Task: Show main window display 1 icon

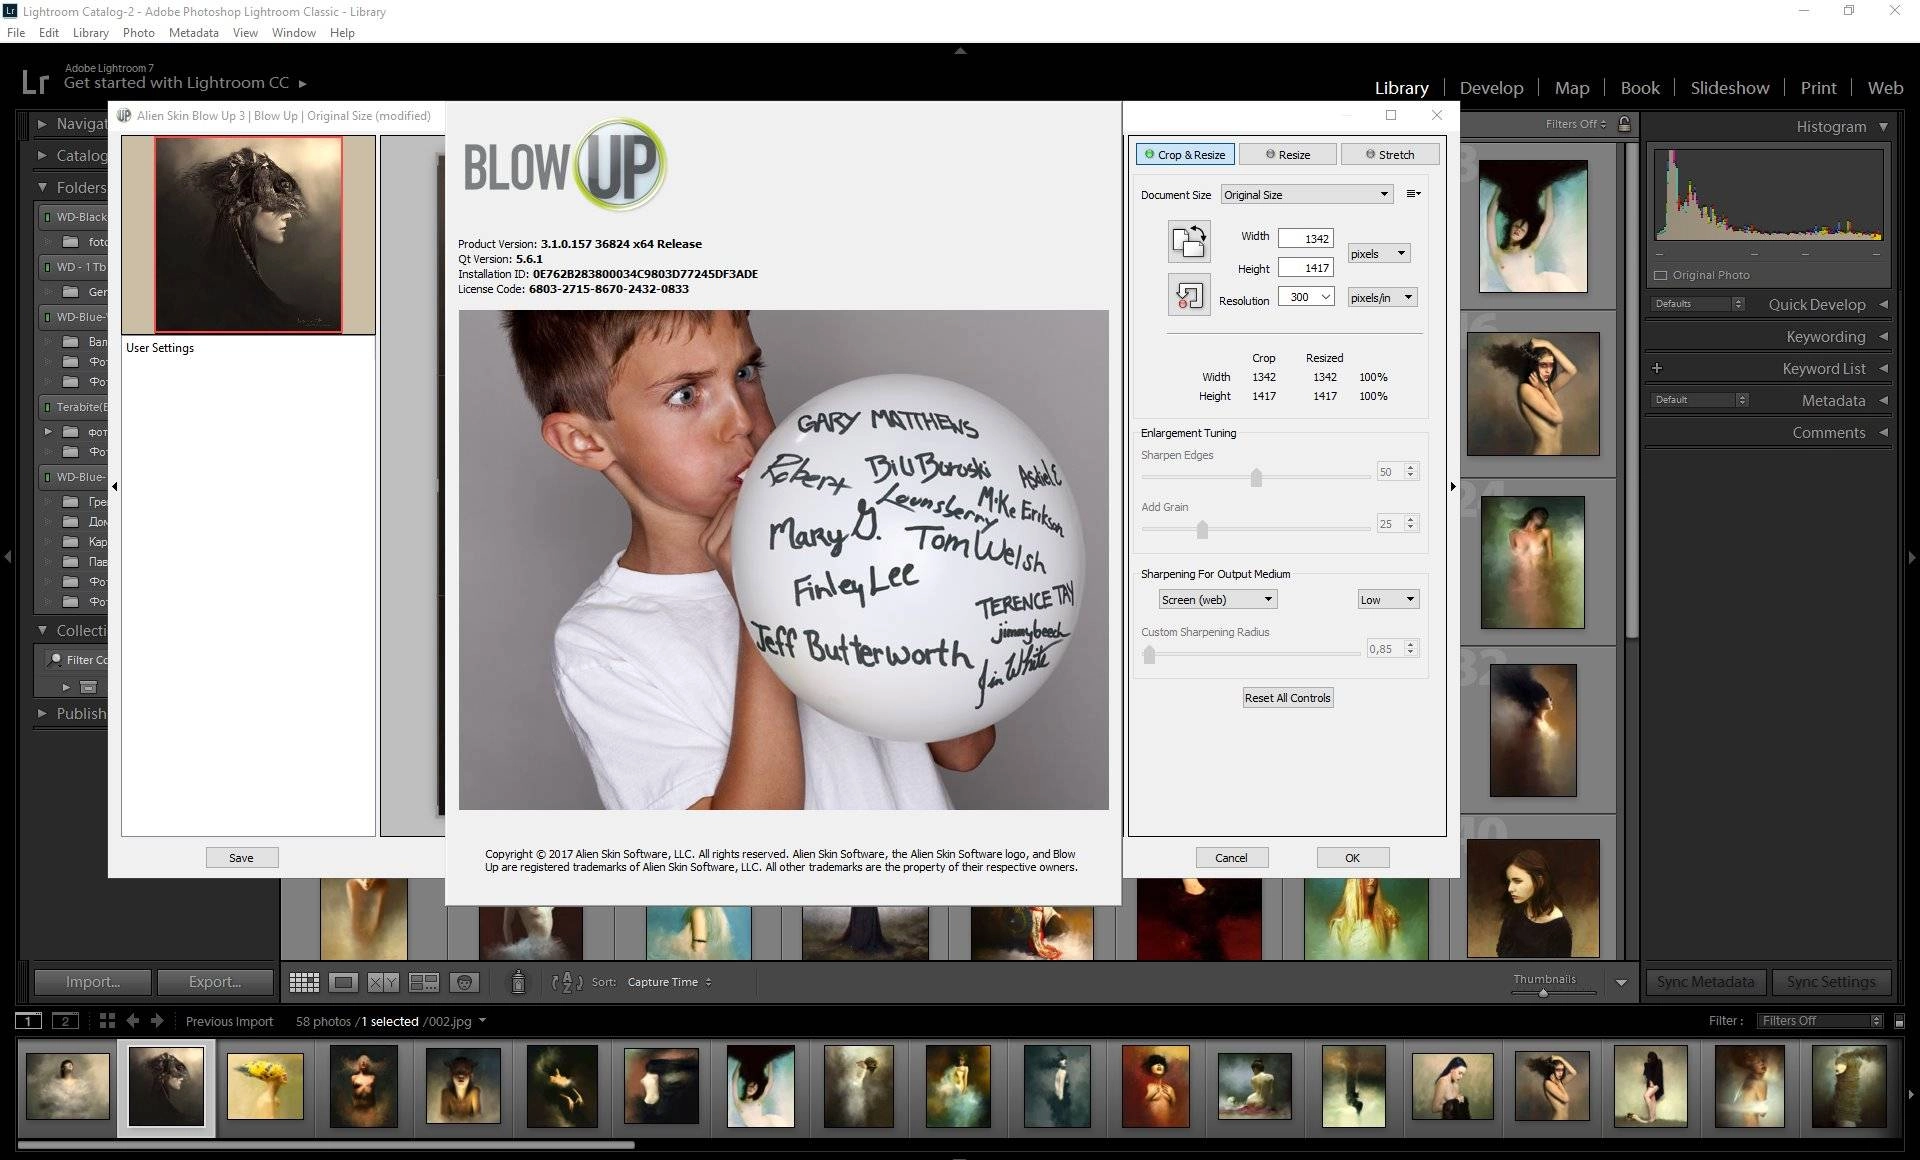Action: pyautogui.click(x=28, y=1021)
